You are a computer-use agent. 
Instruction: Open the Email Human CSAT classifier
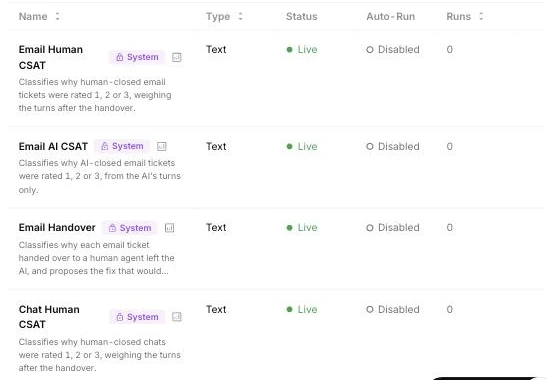coord(51,57)
